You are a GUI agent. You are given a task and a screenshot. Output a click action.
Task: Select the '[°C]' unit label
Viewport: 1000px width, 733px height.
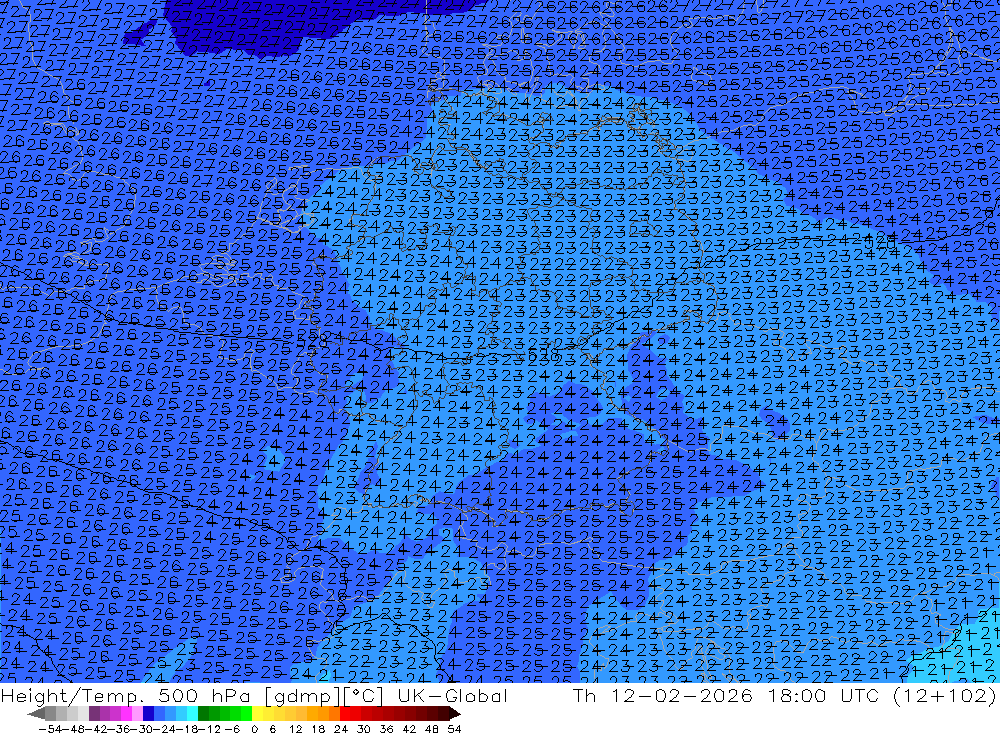pos(364,697)
